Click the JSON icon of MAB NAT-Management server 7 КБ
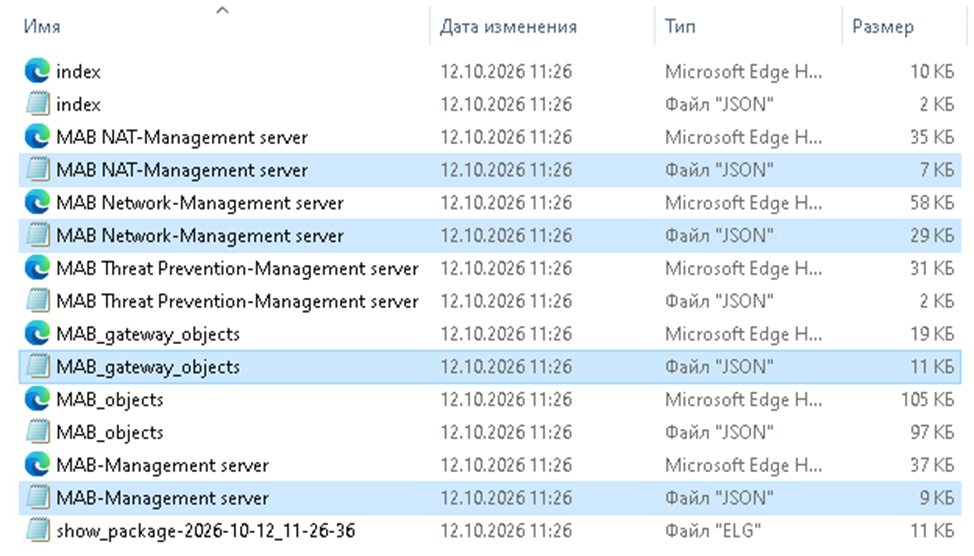The width and height of the screenshot is (974, 556). tap(37, 170)
